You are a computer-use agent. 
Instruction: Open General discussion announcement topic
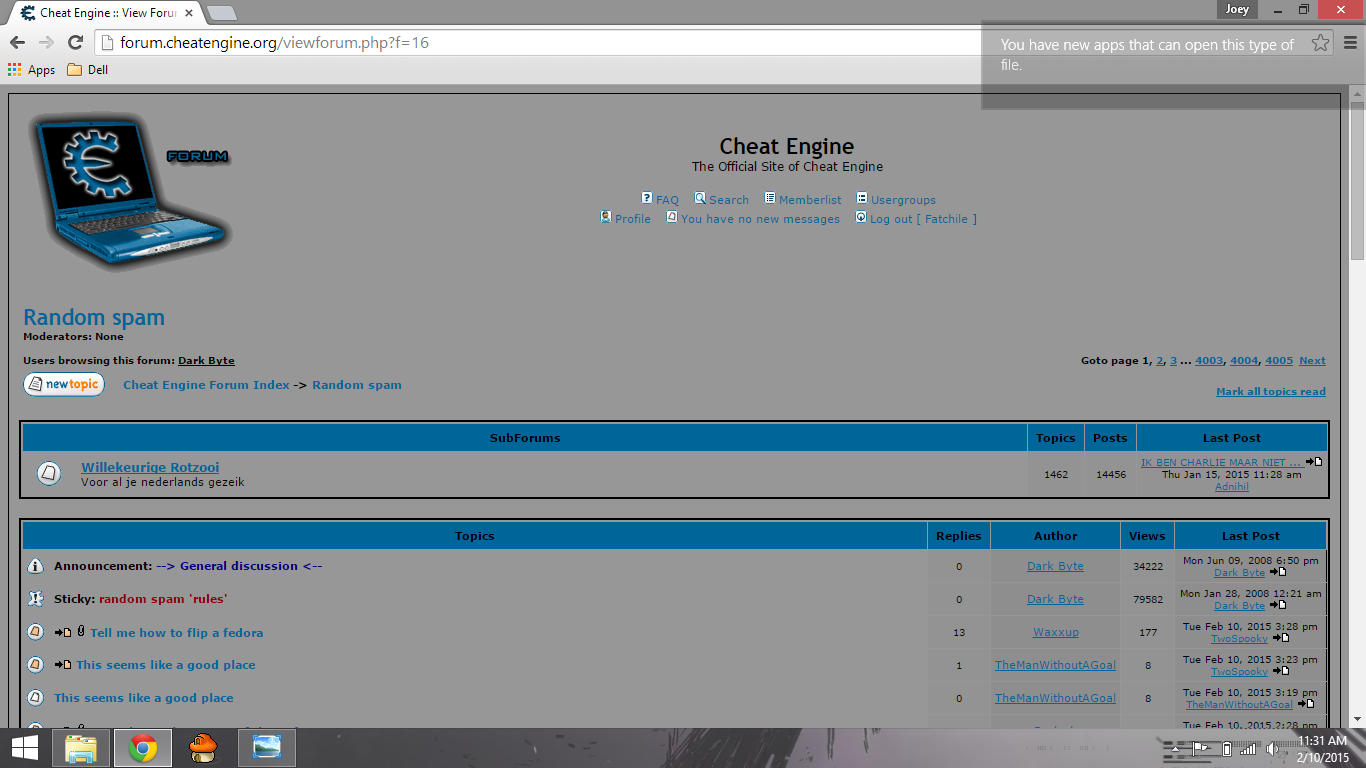240,566
